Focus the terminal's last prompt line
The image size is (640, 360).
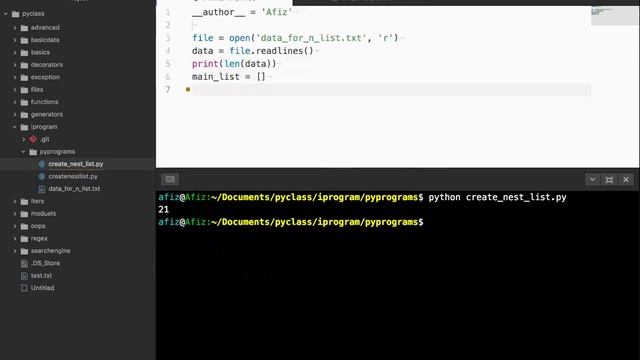[291, 222]
